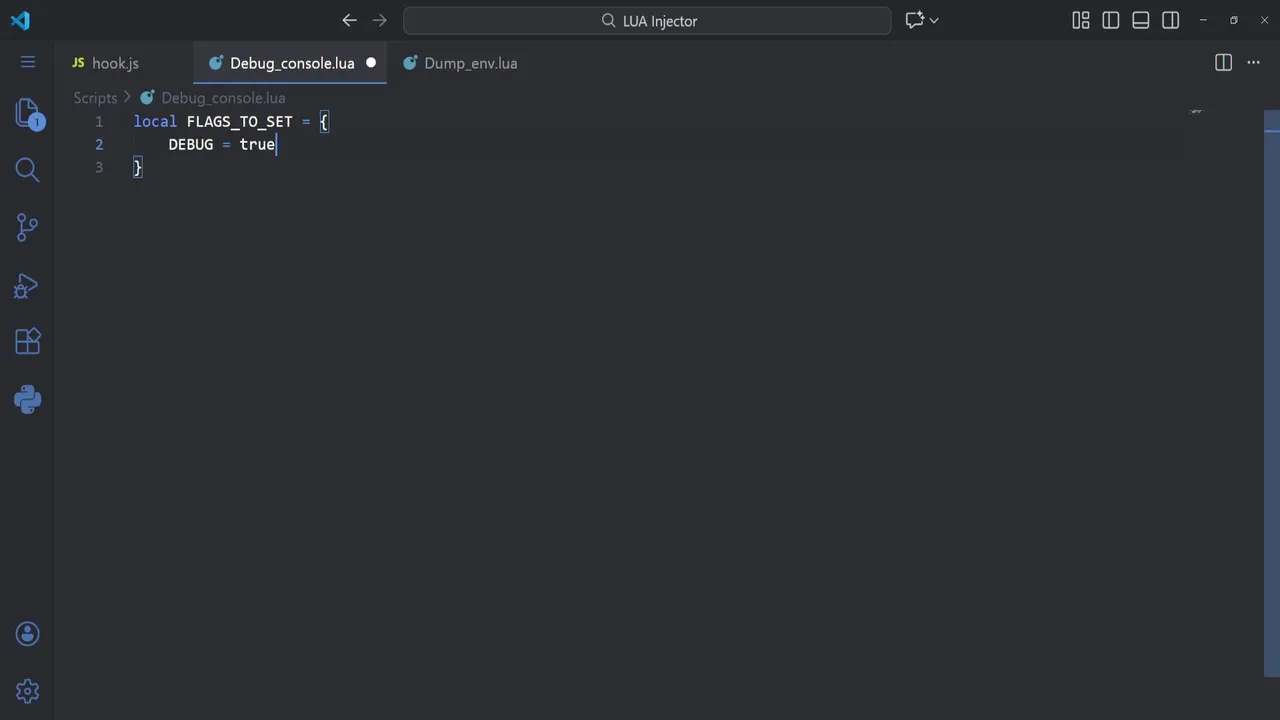
Task: Click the DEBUG key in the table
Action: pyautogui.click(x=191, y=144)
